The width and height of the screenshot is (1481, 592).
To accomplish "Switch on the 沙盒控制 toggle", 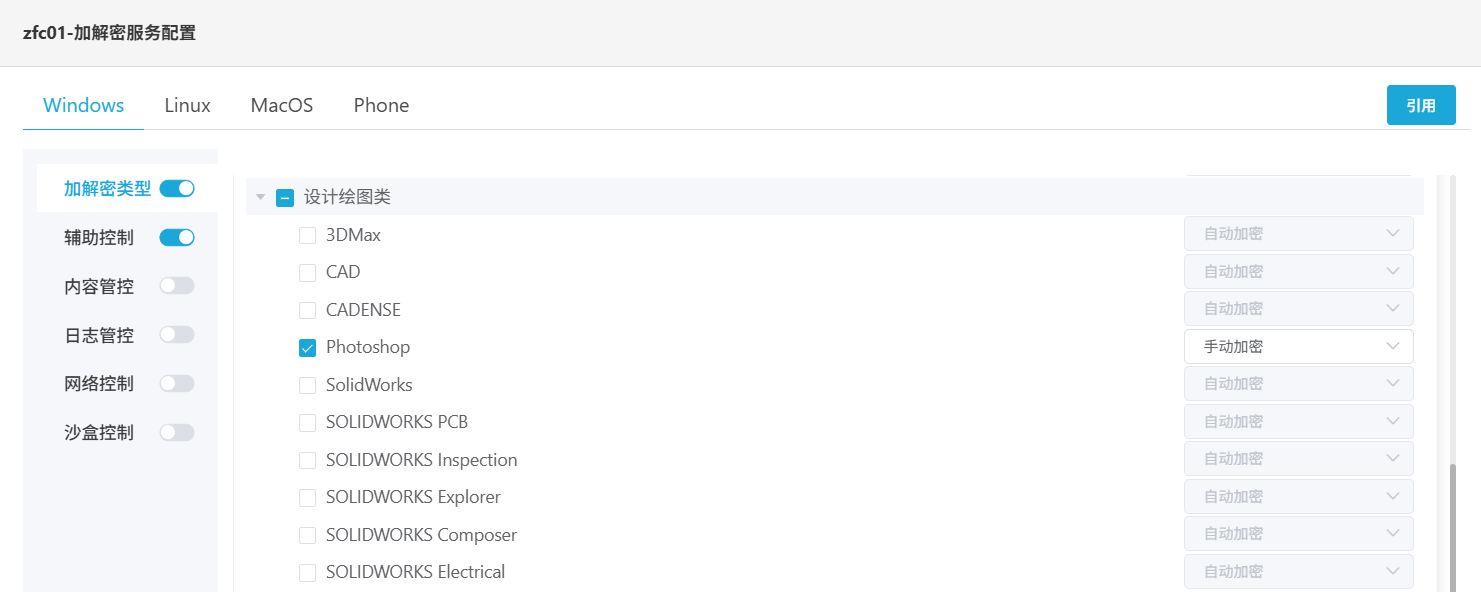I will 177,432.
